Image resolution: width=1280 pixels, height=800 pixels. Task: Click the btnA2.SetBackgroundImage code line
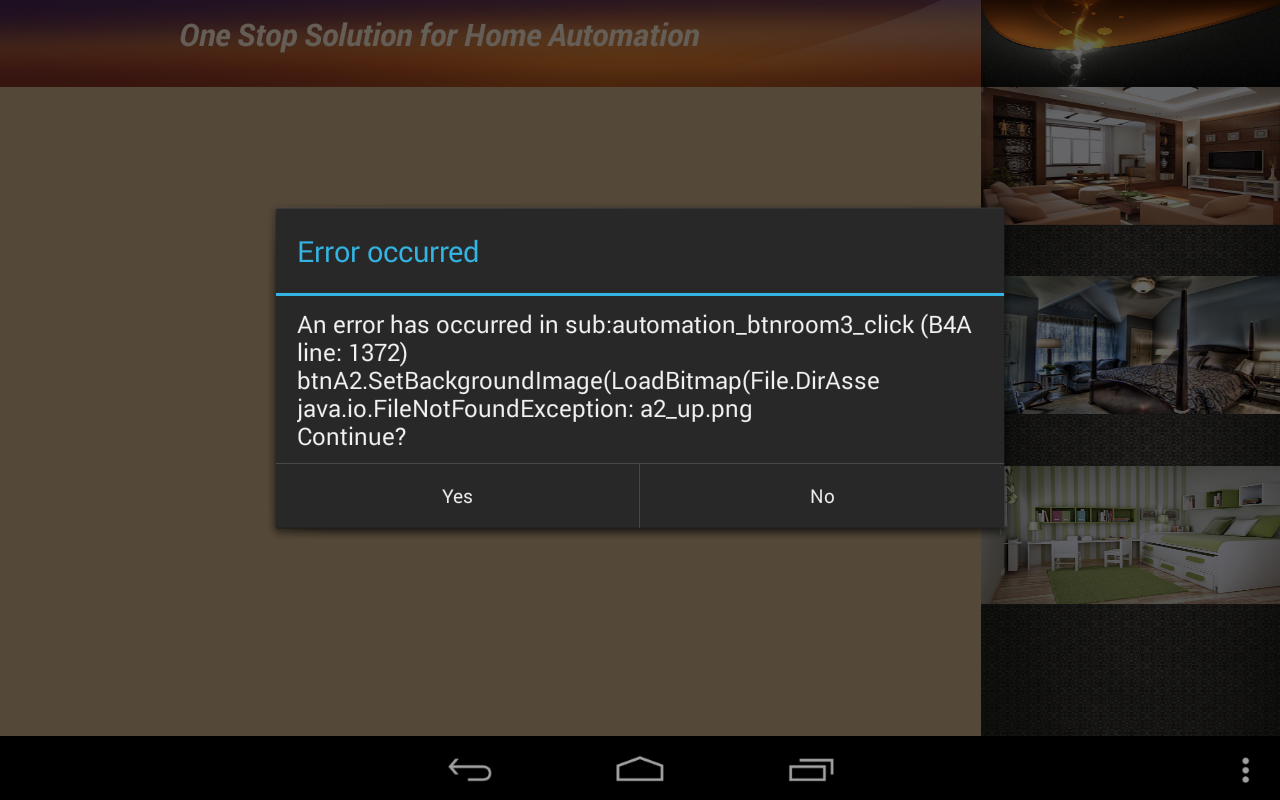coord(588,381)
